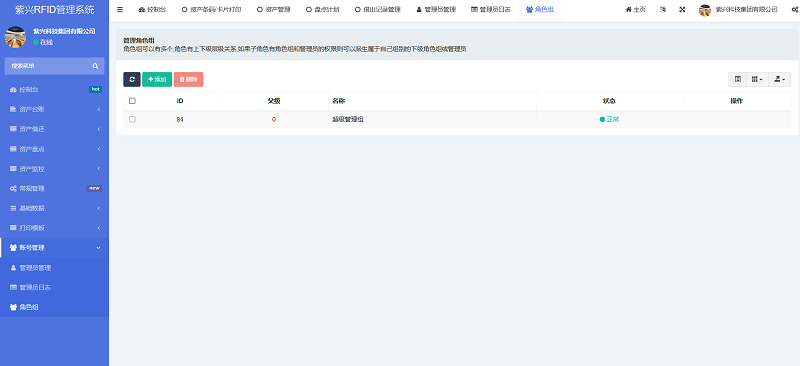The image size is (800, 366).
Task: Check the checkbox for row ID 84
Action: (x=132, y=119)
